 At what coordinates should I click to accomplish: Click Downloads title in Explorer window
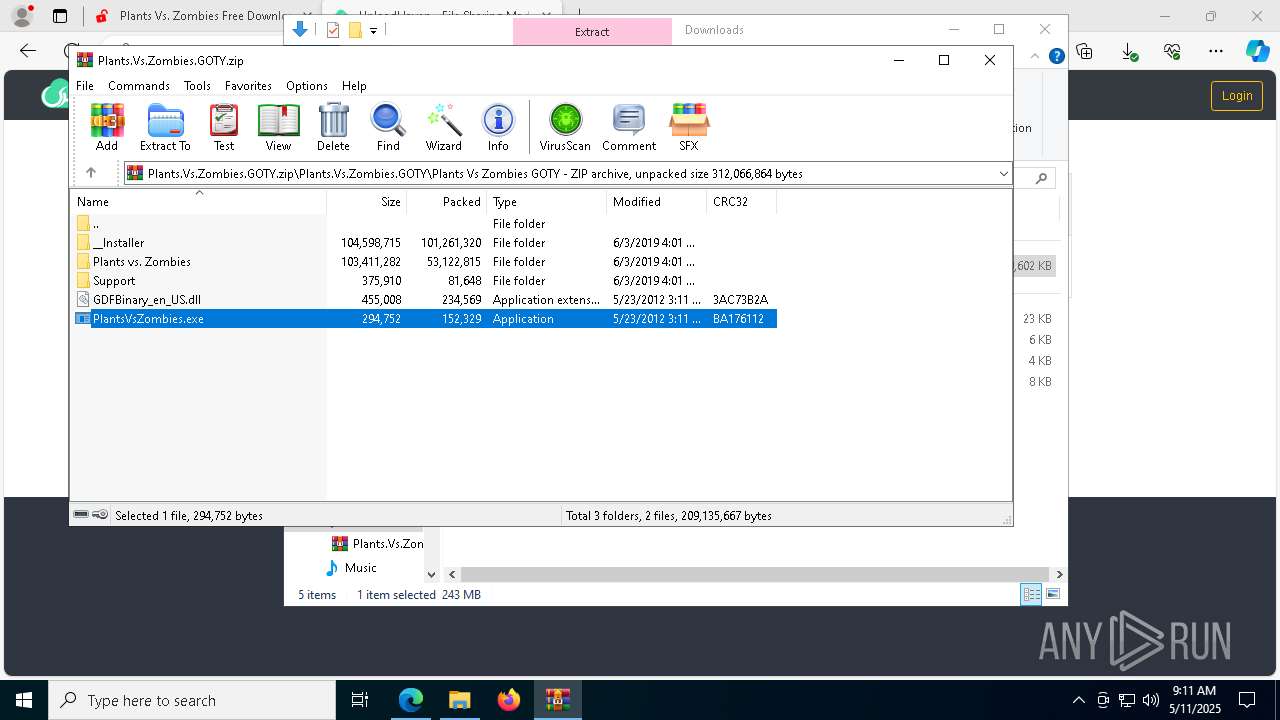point(714,30)
